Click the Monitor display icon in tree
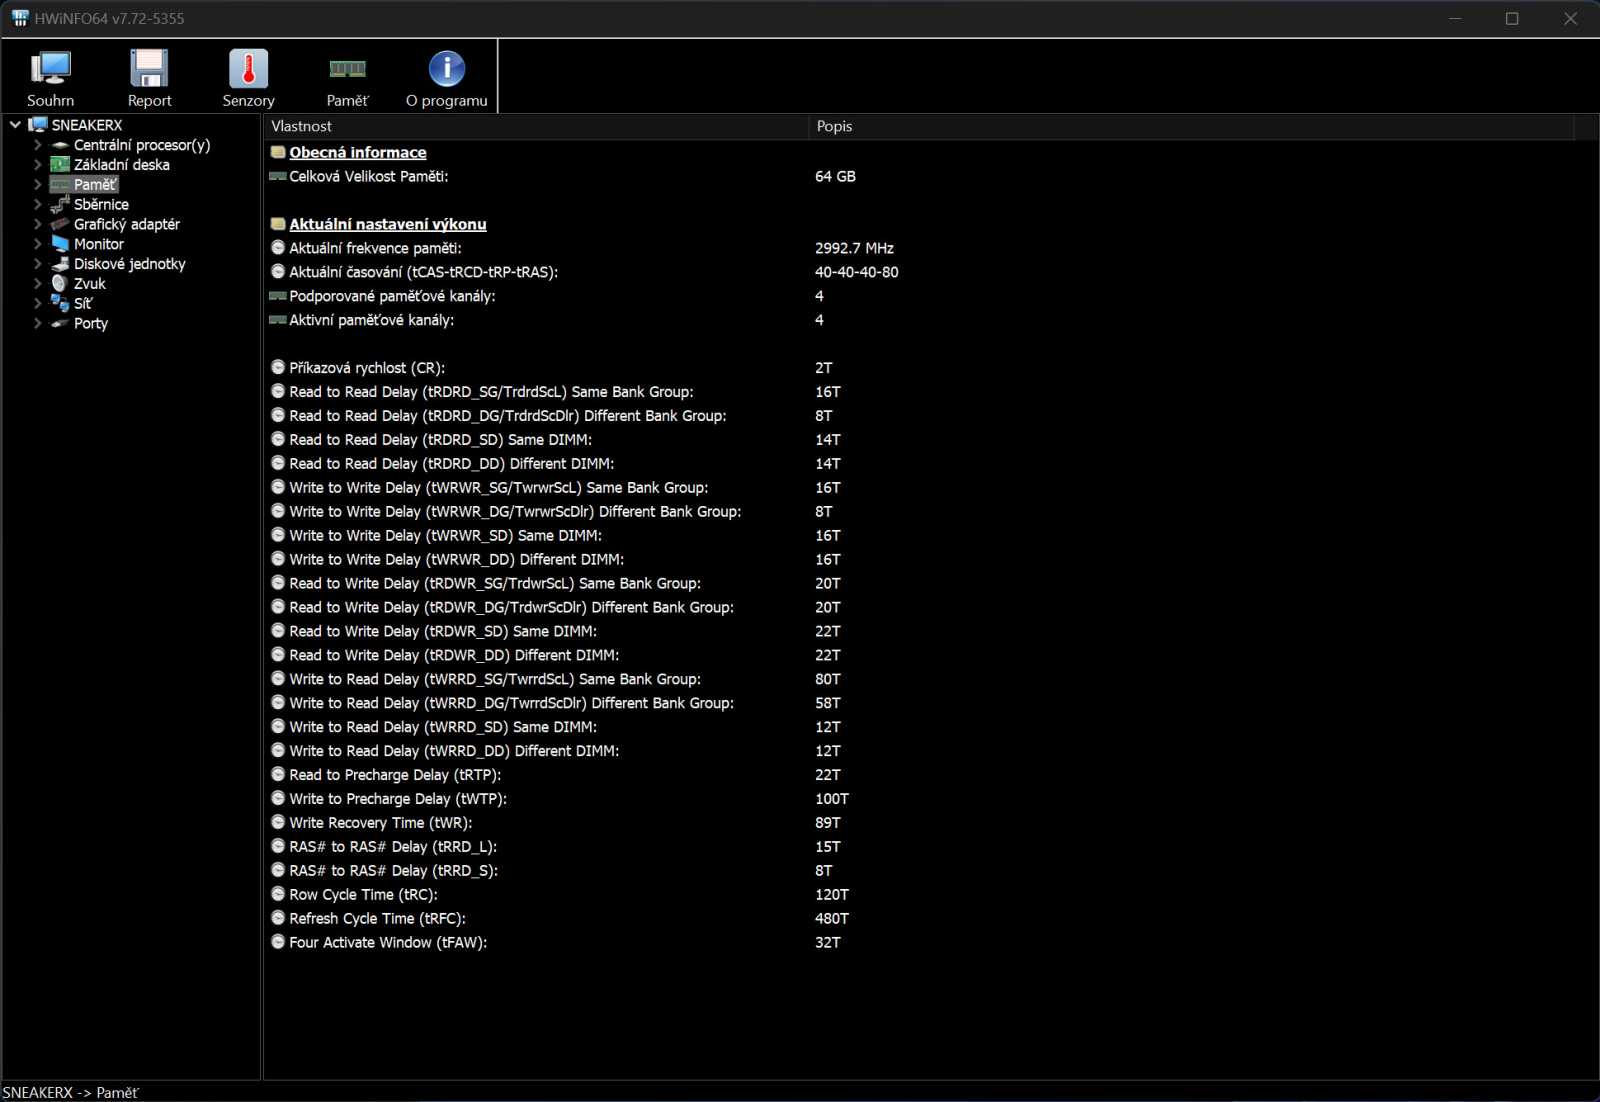 [x=60, y=244]
